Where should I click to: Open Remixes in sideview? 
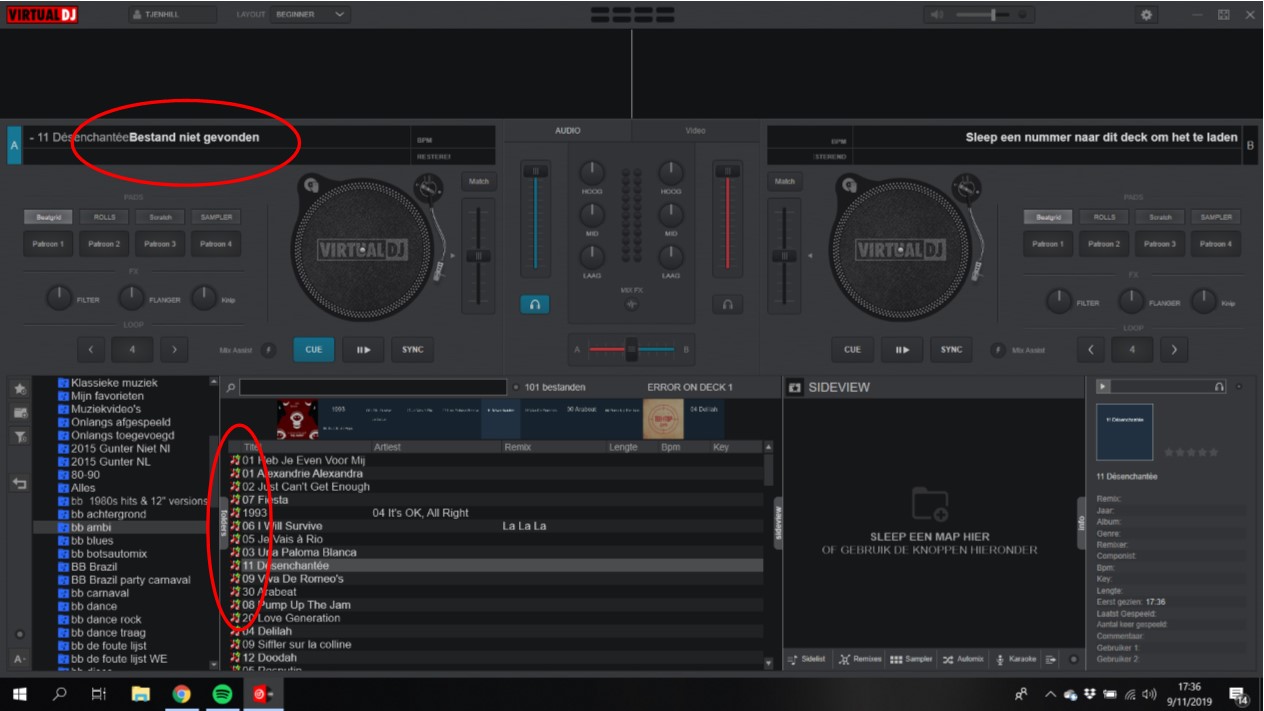pyautogui.click(x=861, y=660)
